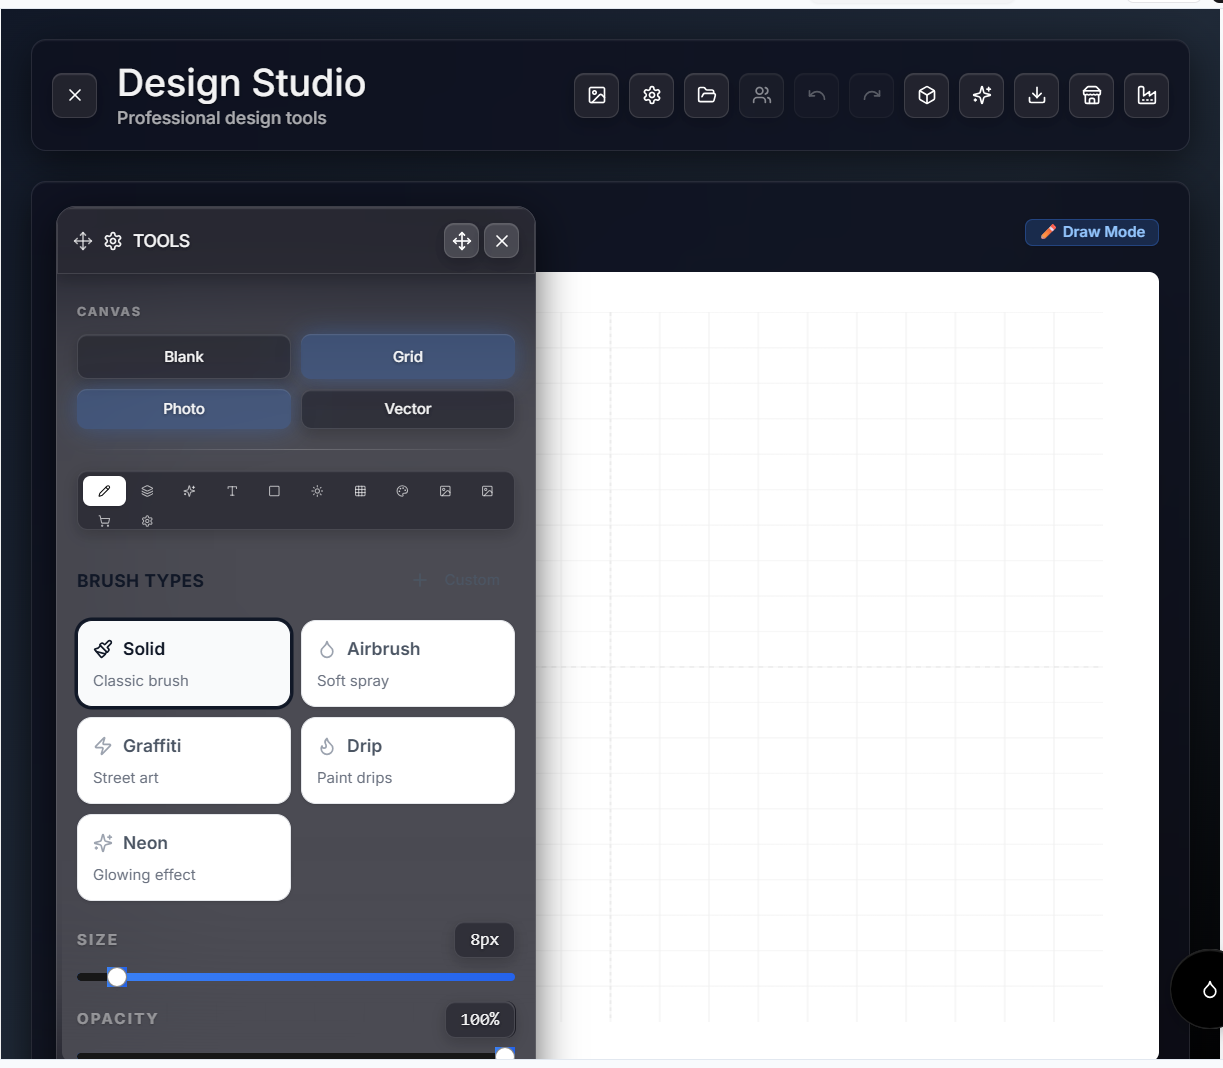This screenshot has width=1223, height=1068.
Task: Switch canvas mode to Vector
Action: (407, 408)
